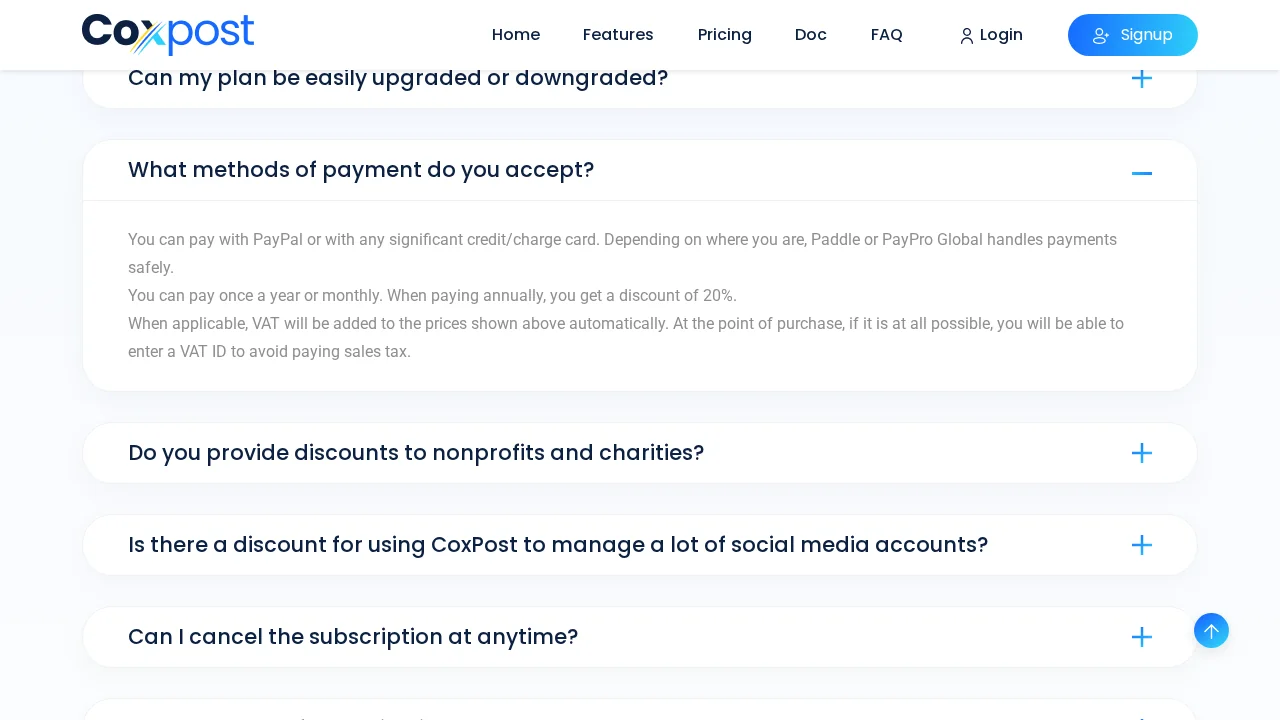The image size is (1280, 720).
Task: Click the plus icon to expand the upgrade question
Action: click(1141, 78)
